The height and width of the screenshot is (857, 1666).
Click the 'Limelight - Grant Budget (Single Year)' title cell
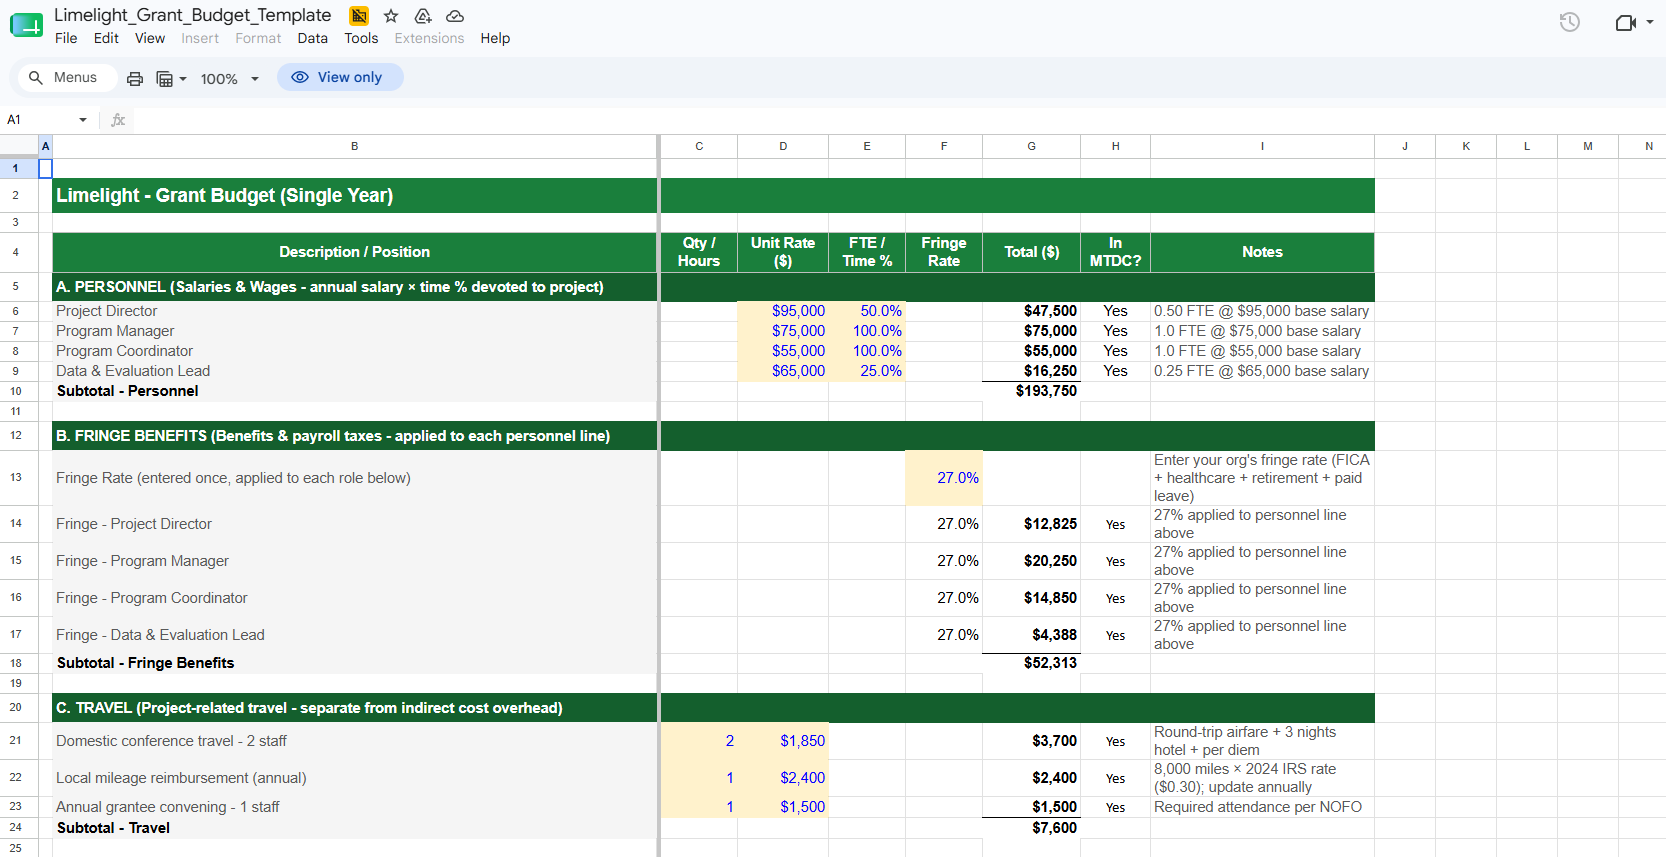tap(354, 195)
